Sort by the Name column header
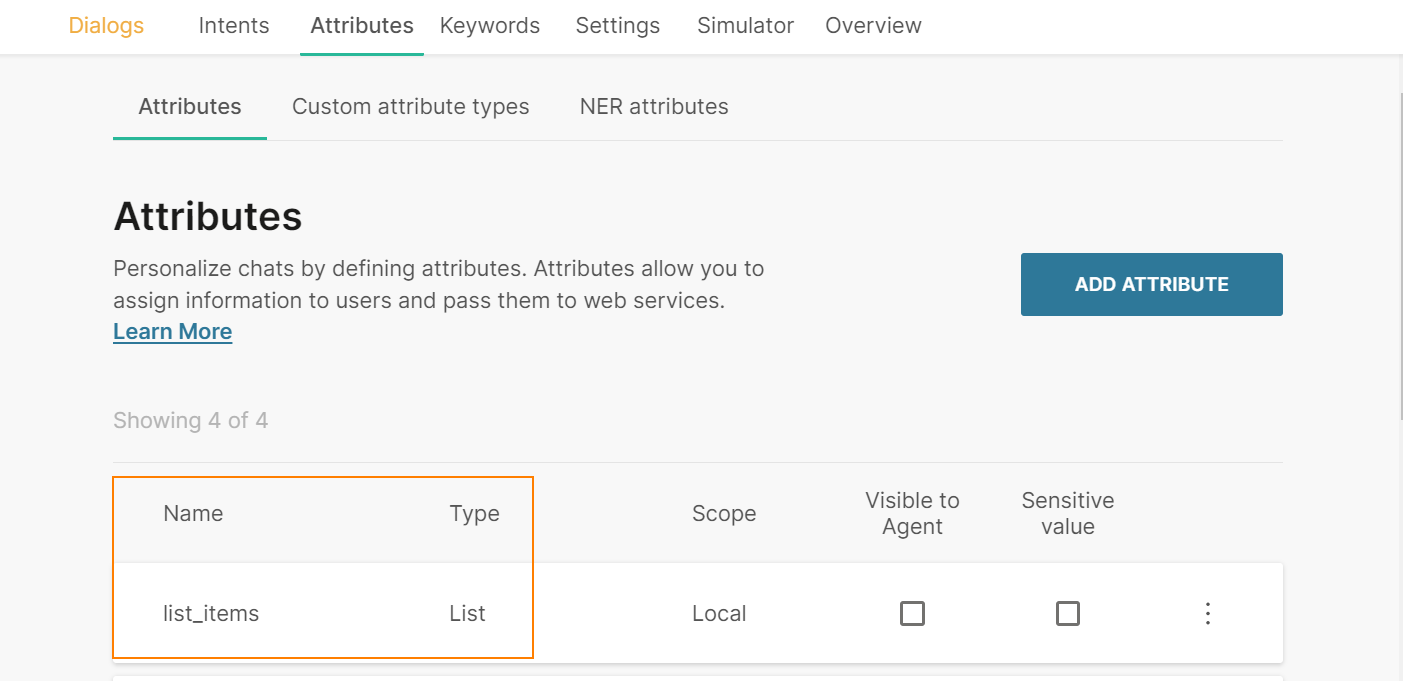Viewport: 1403px width, 681px height. point(193,513)
